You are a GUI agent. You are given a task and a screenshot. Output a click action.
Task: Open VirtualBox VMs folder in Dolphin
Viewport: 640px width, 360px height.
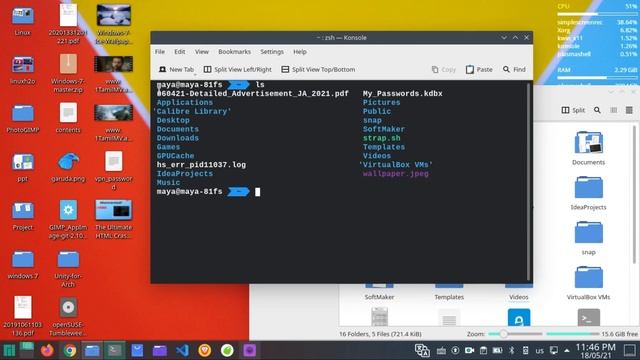pyautogui.click(x=588, y=282)
